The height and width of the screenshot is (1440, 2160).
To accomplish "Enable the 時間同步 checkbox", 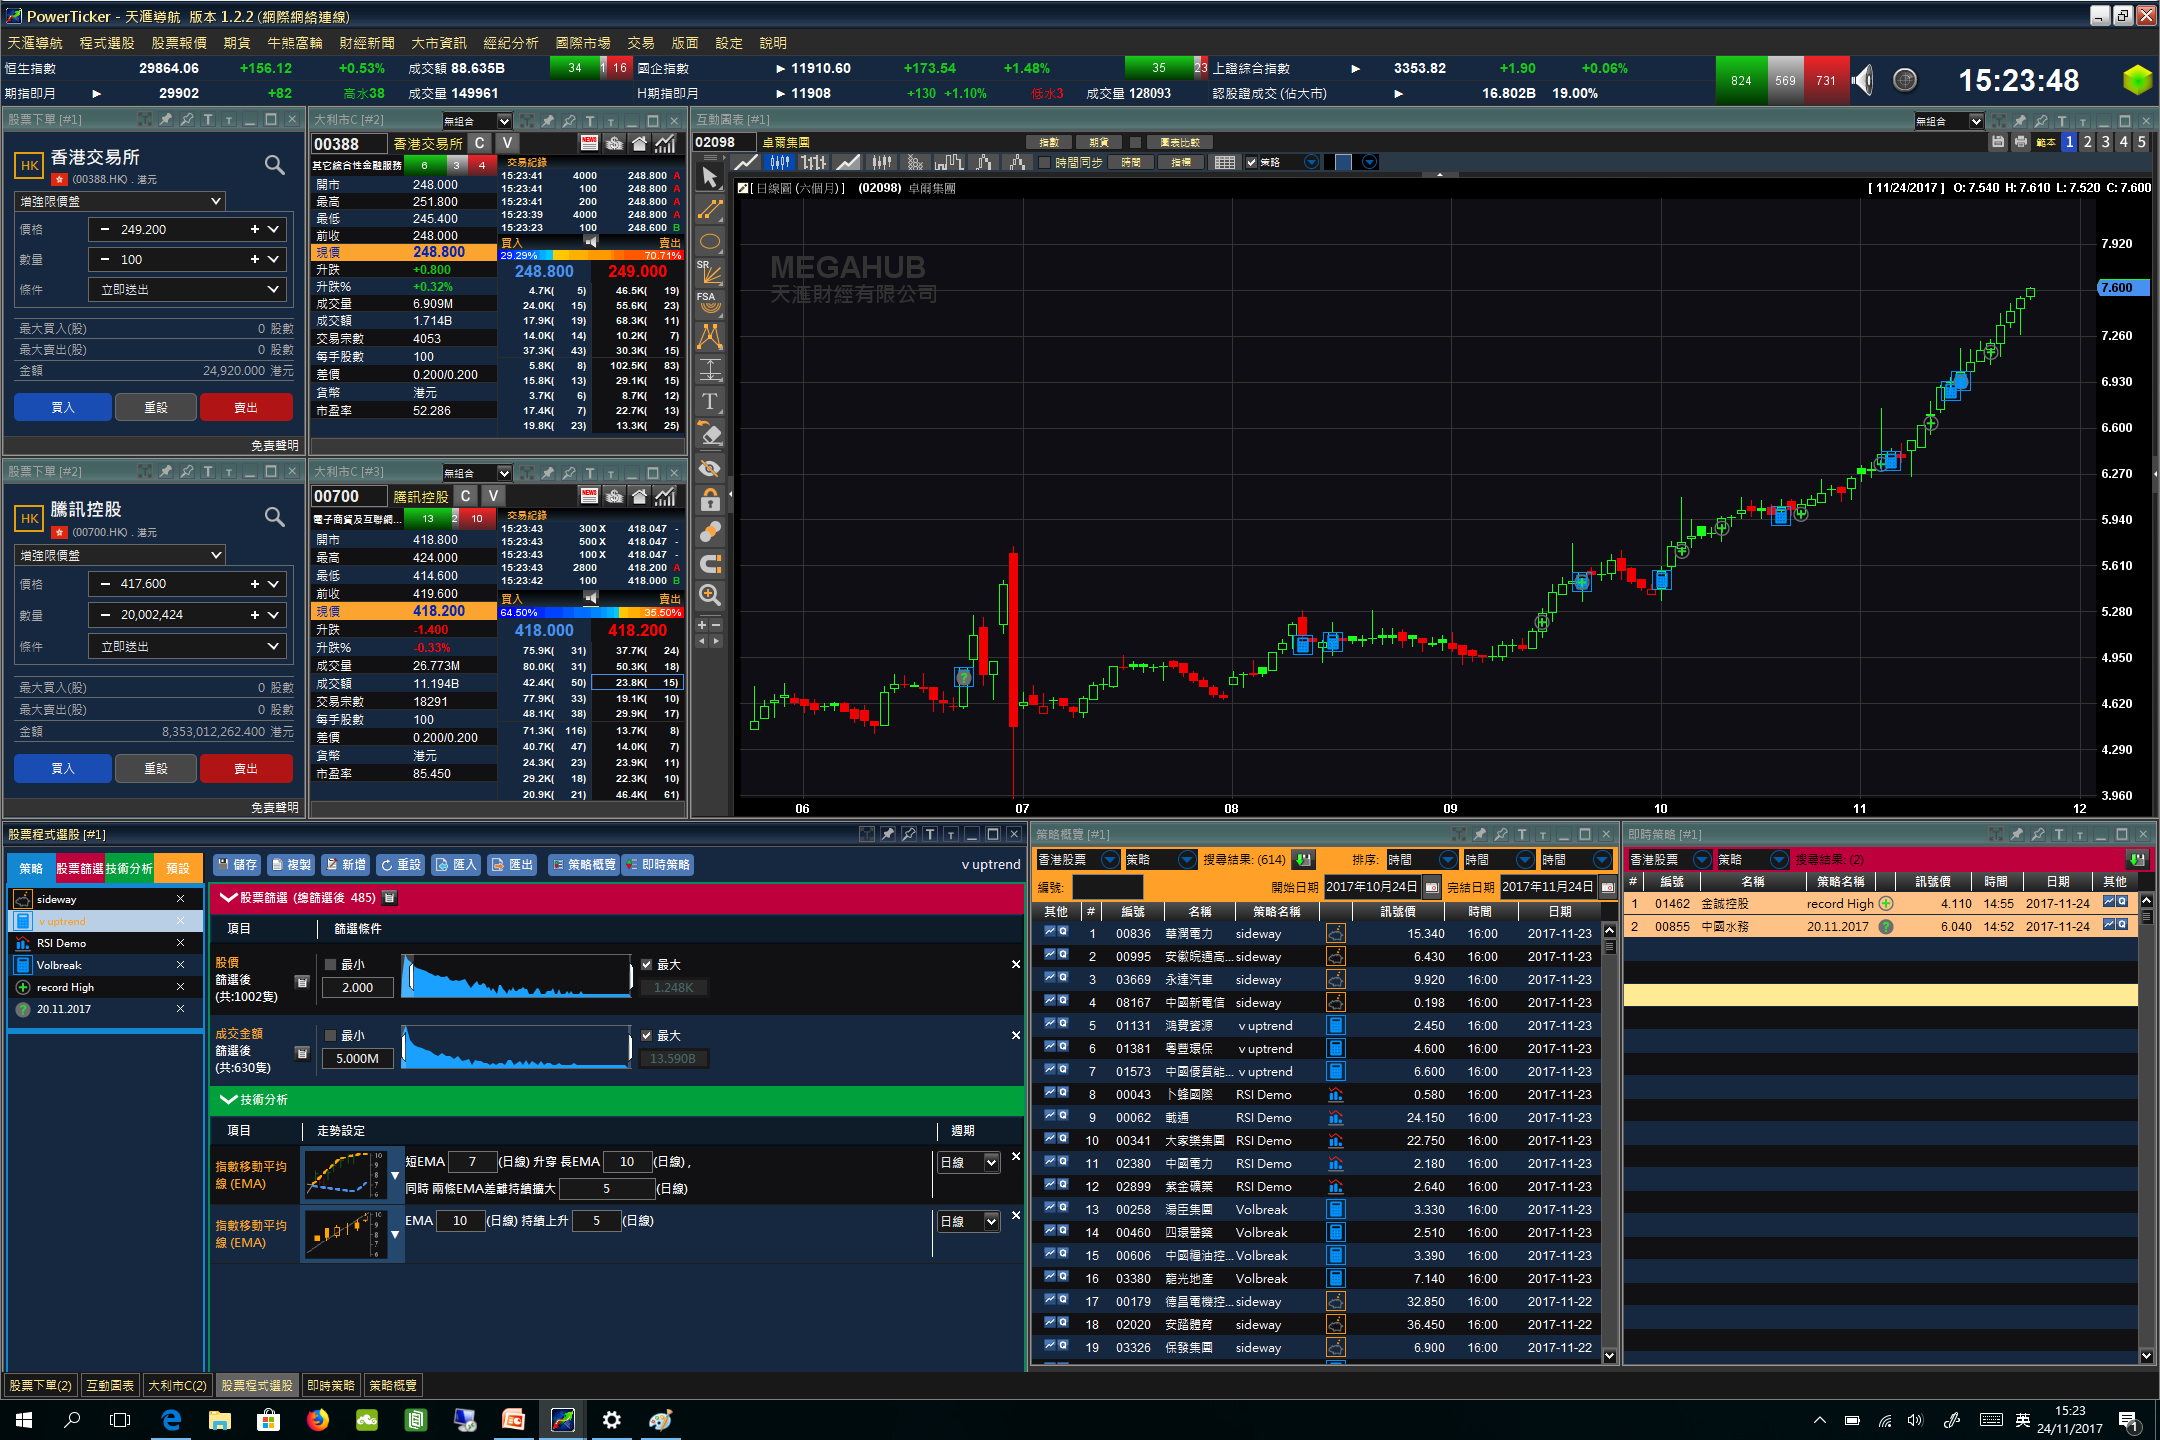I will [x=1045, y=162].
